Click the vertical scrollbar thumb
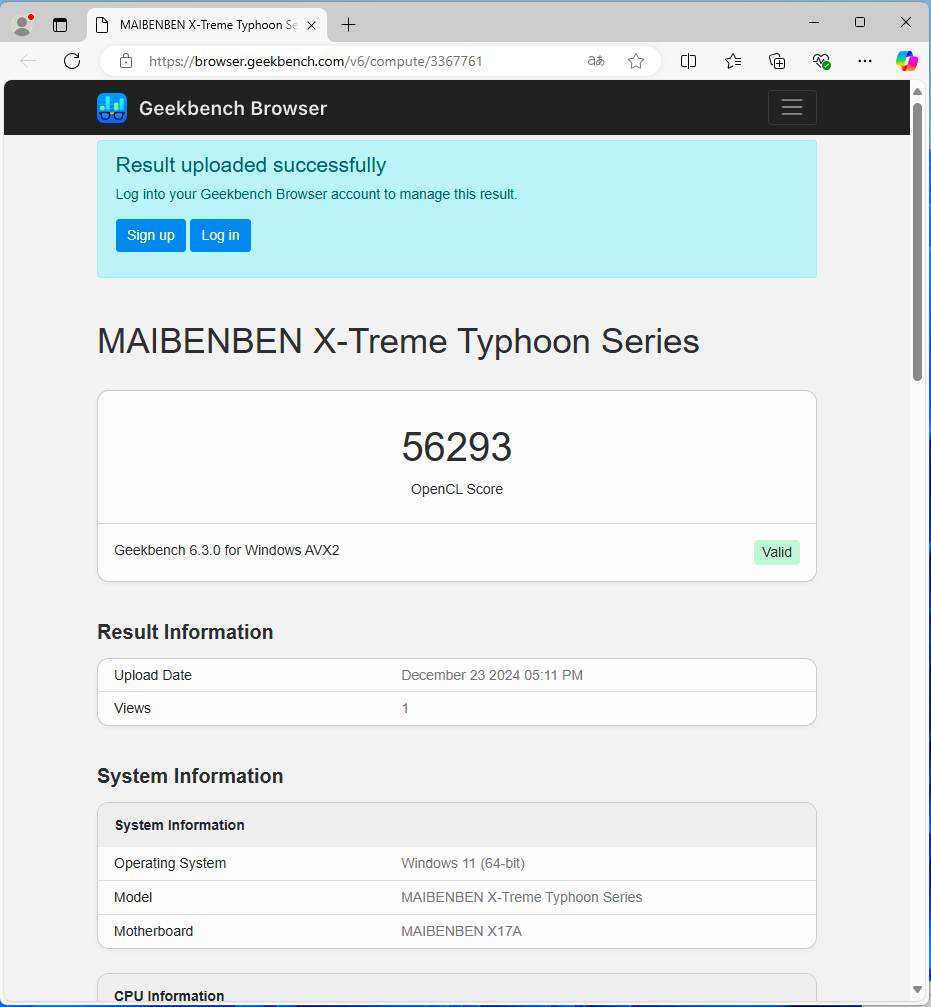The image size is (931, 1007). click(918, 241)
